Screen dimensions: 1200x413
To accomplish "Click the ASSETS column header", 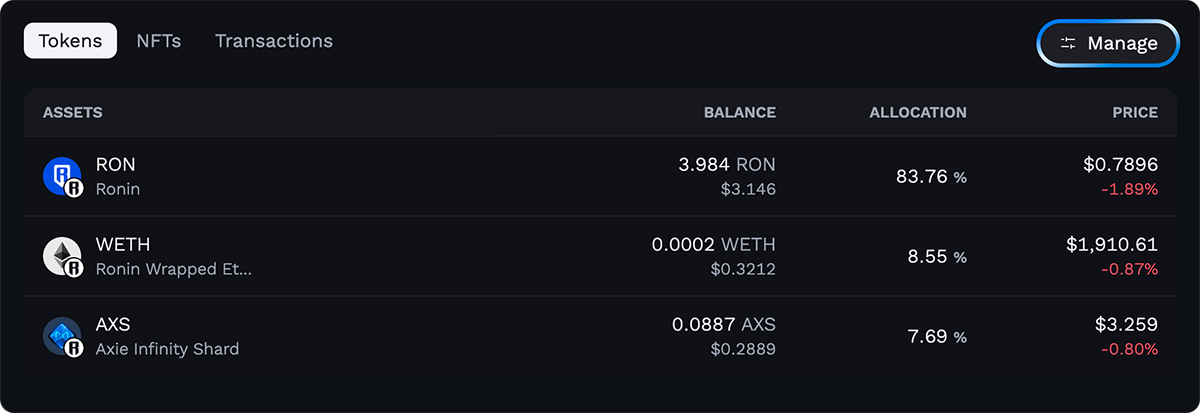I will (x=73, y=112).
